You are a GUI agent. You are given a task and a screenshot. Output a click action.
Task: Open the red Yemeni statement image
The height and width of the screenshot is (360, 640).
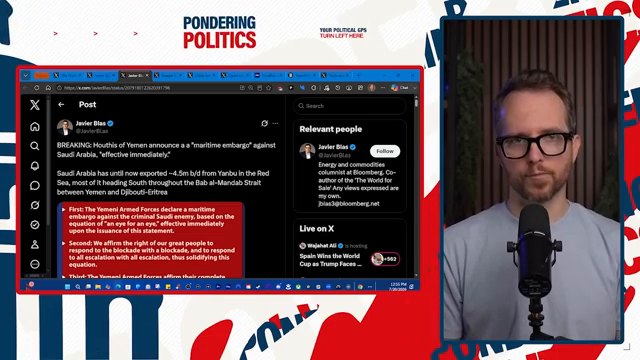click(x=150, y=240)
